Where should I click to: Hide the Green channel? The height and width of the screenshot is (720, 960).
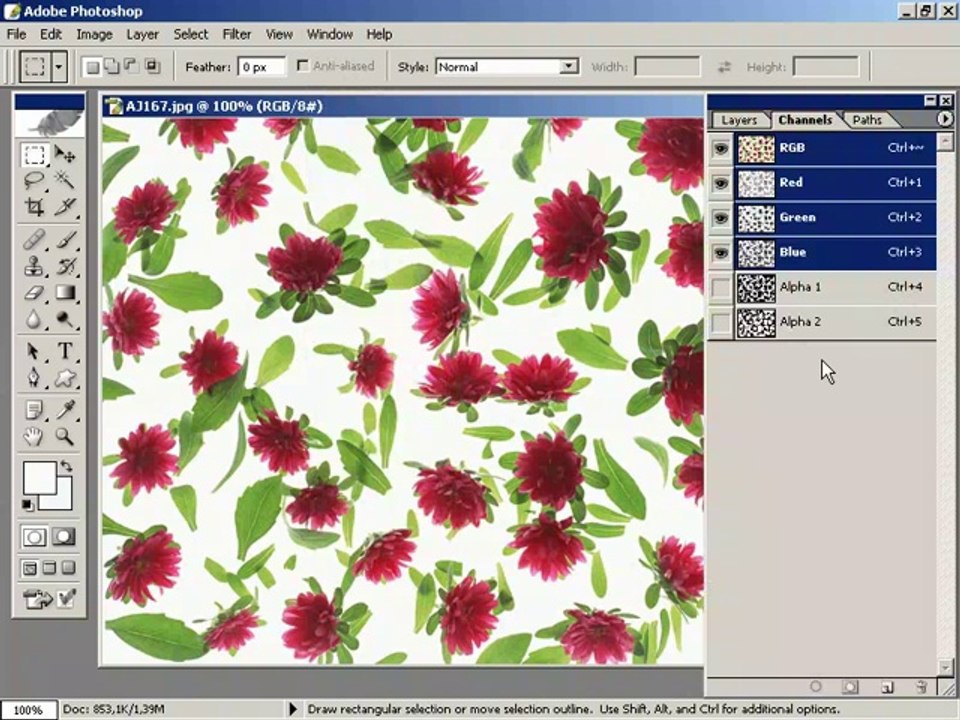721,218
